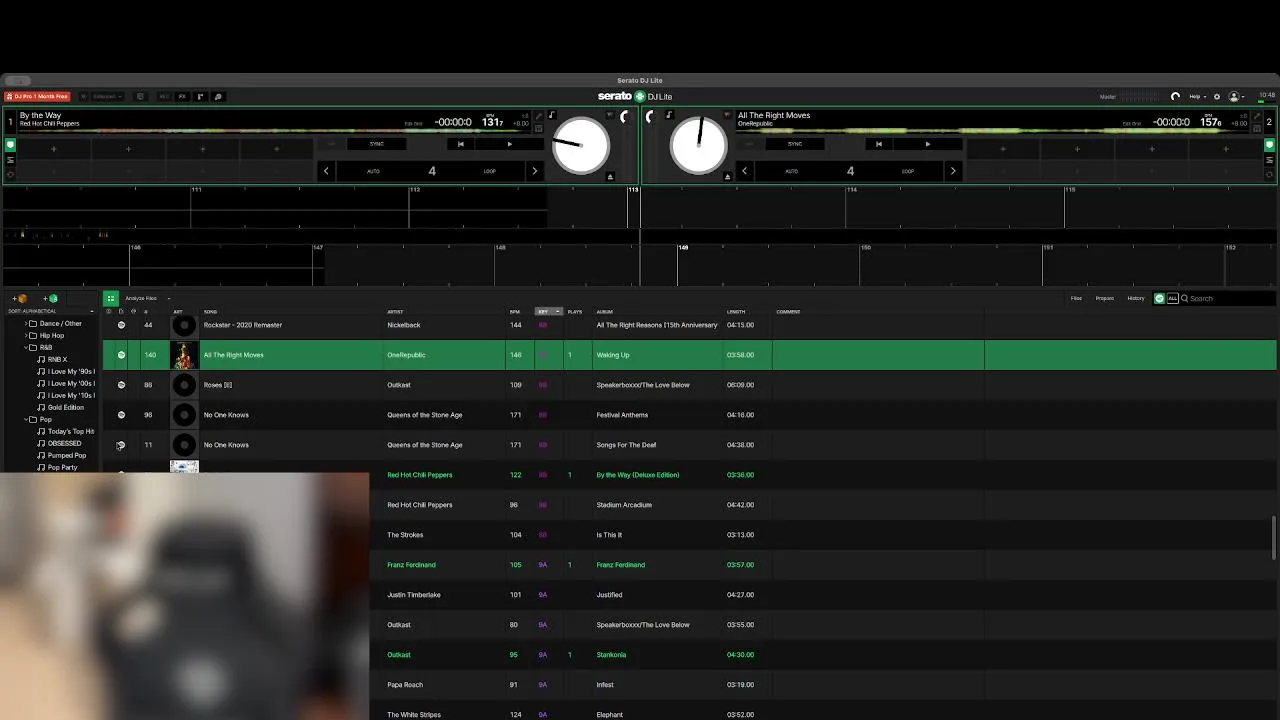Click Spotify icon on Roses row
1280x720 pixels.
tap(122, 385)
